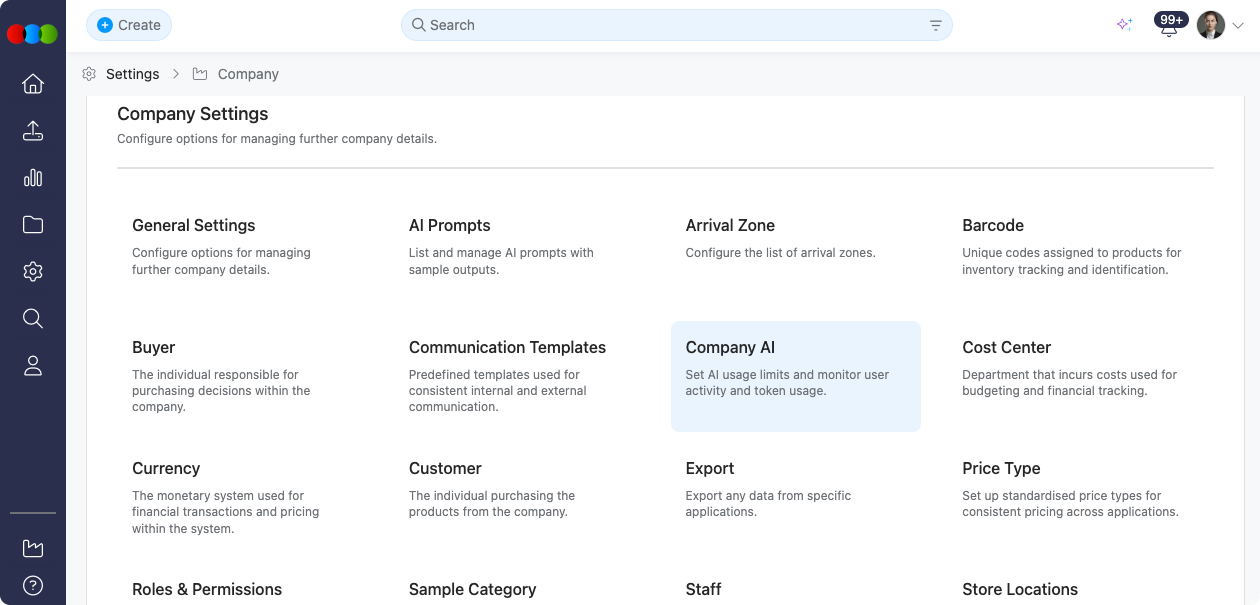Screen dimensions: 1260x605
Task: Open the Analytics bar-chart icon
Action: click(x=33, y=178)
